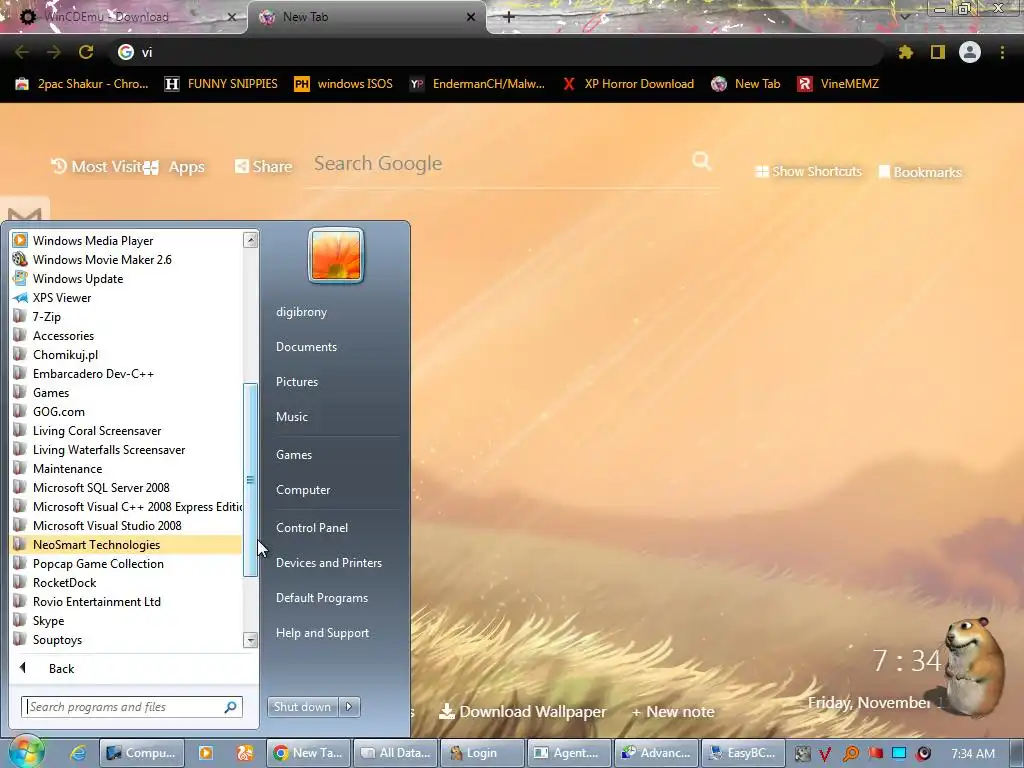1024x768 pixels.
Task: Open the Shut down options arrow
Action: click(349, 707)
